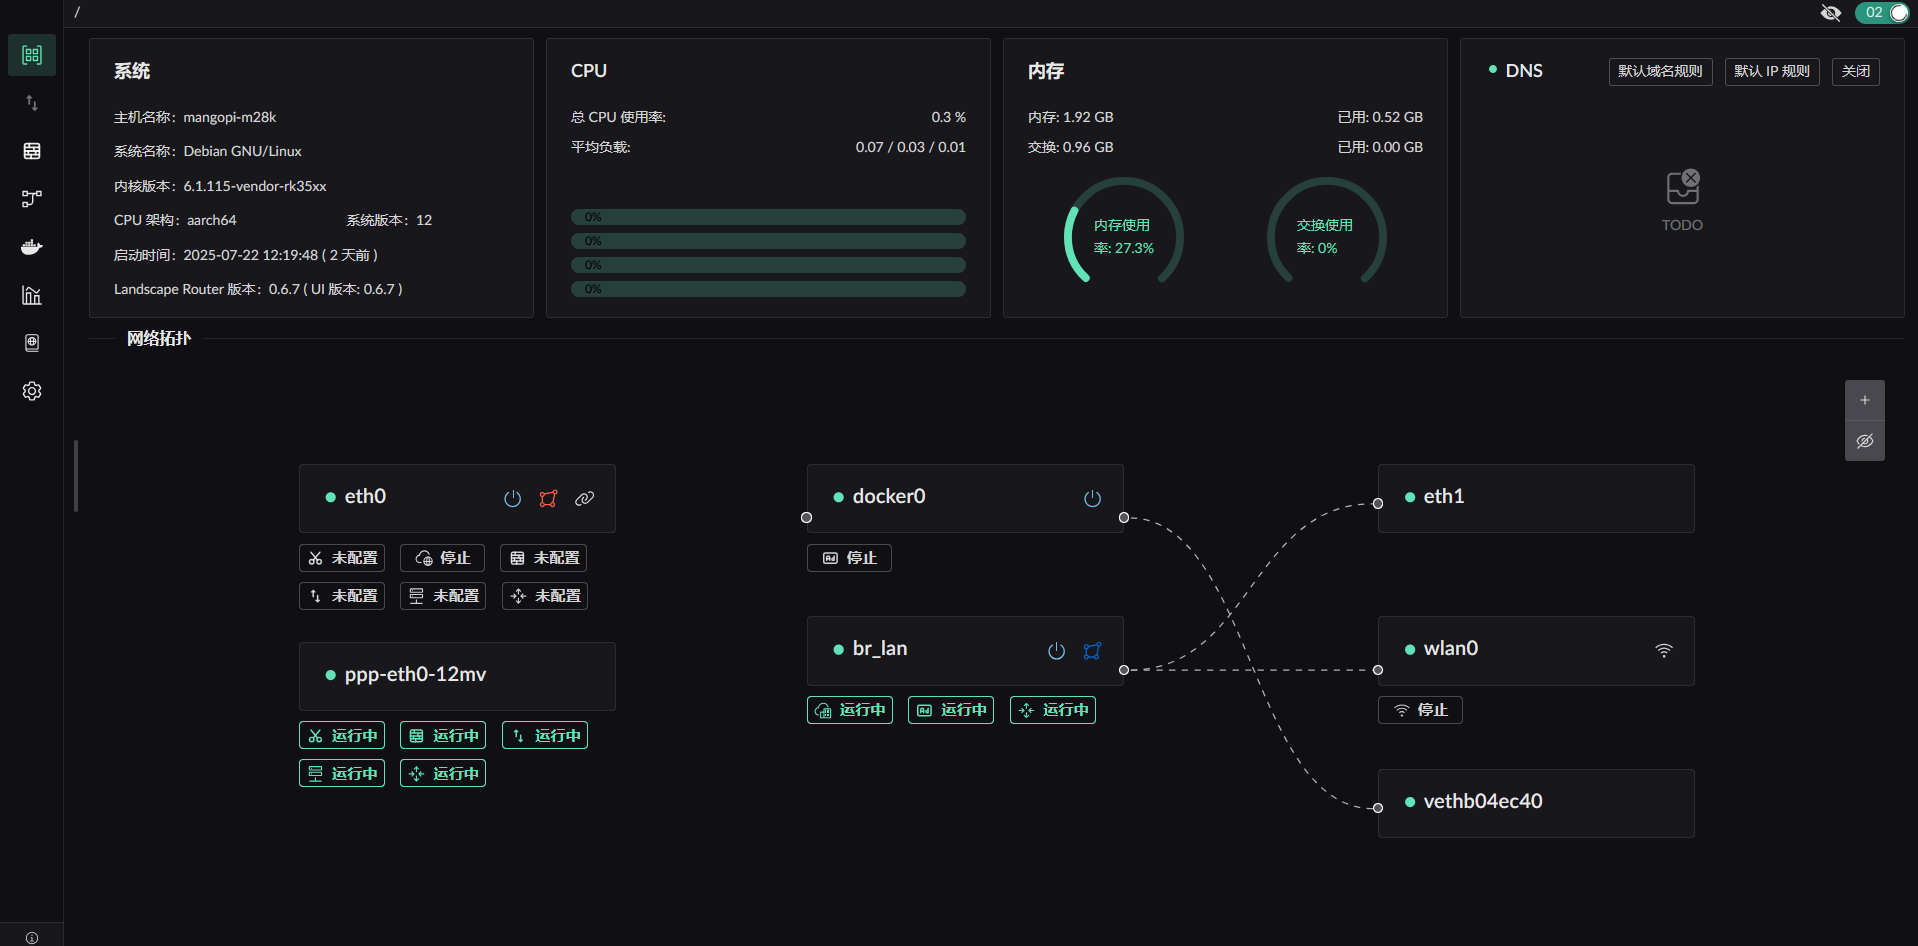Select the br_lan interface card

click(x=965, y=650)
